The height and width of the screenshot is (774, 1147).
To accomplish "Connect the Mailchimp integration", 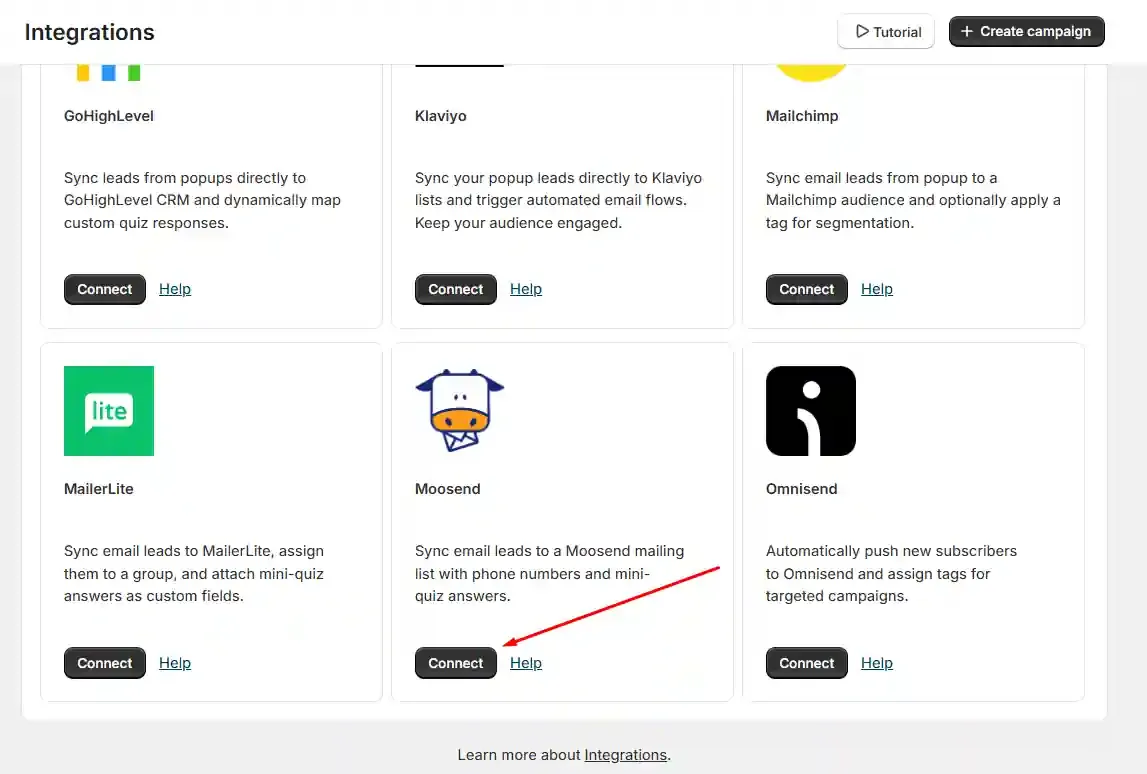I will pos(807,289).
